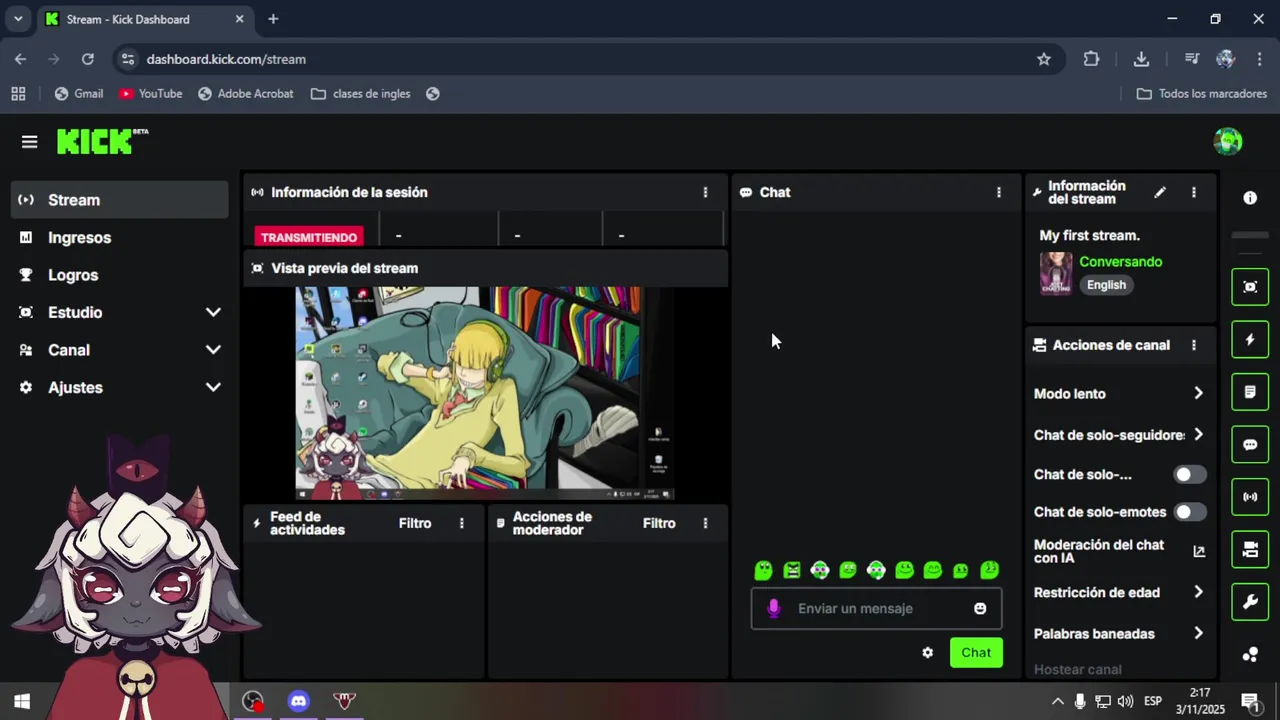The image size is (1280, 720).
Task: Toggle the camera widget icon in right rail
Action: (1250, 549)
